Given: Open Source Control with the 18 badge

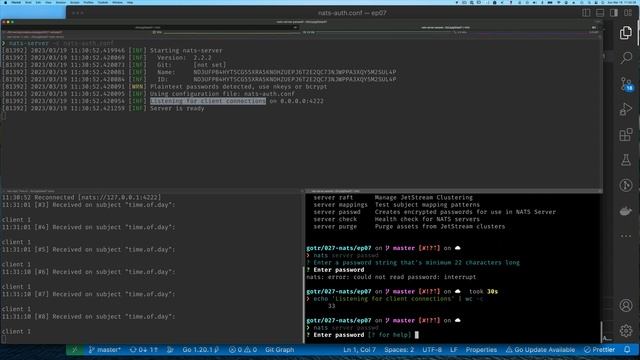Looking at the screenshot, I should click(x=626, y=84).
